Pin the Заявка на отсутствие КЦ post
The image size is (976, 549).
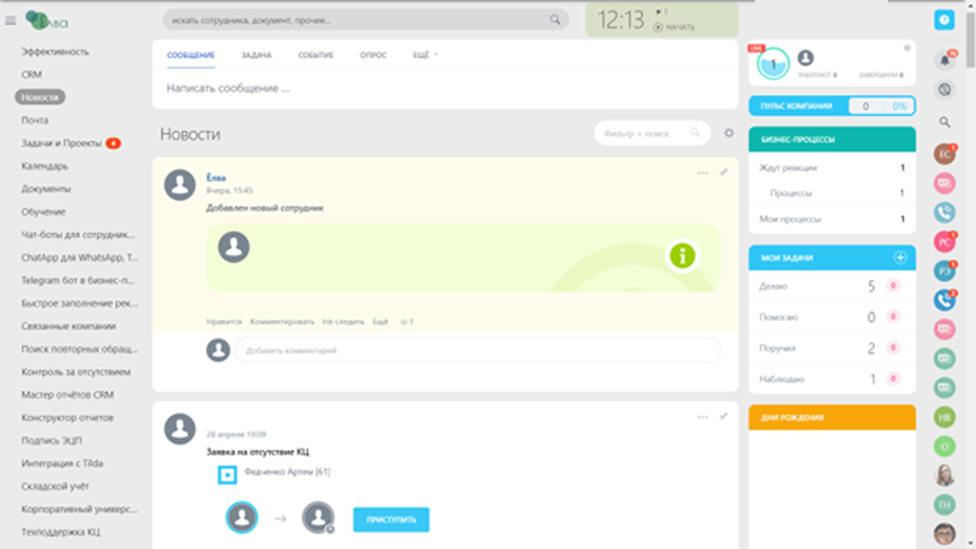723,416
